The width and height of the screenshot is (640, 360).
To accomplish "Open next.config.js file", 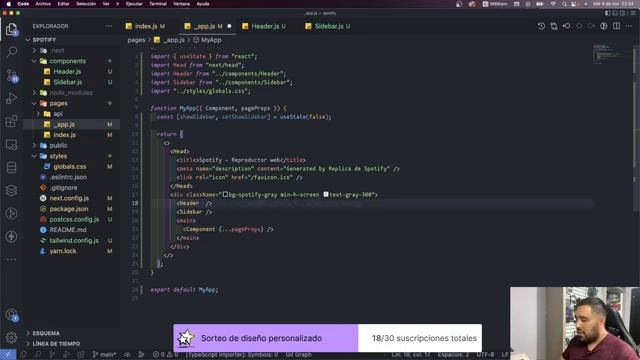I will click(x=69, y=198).
